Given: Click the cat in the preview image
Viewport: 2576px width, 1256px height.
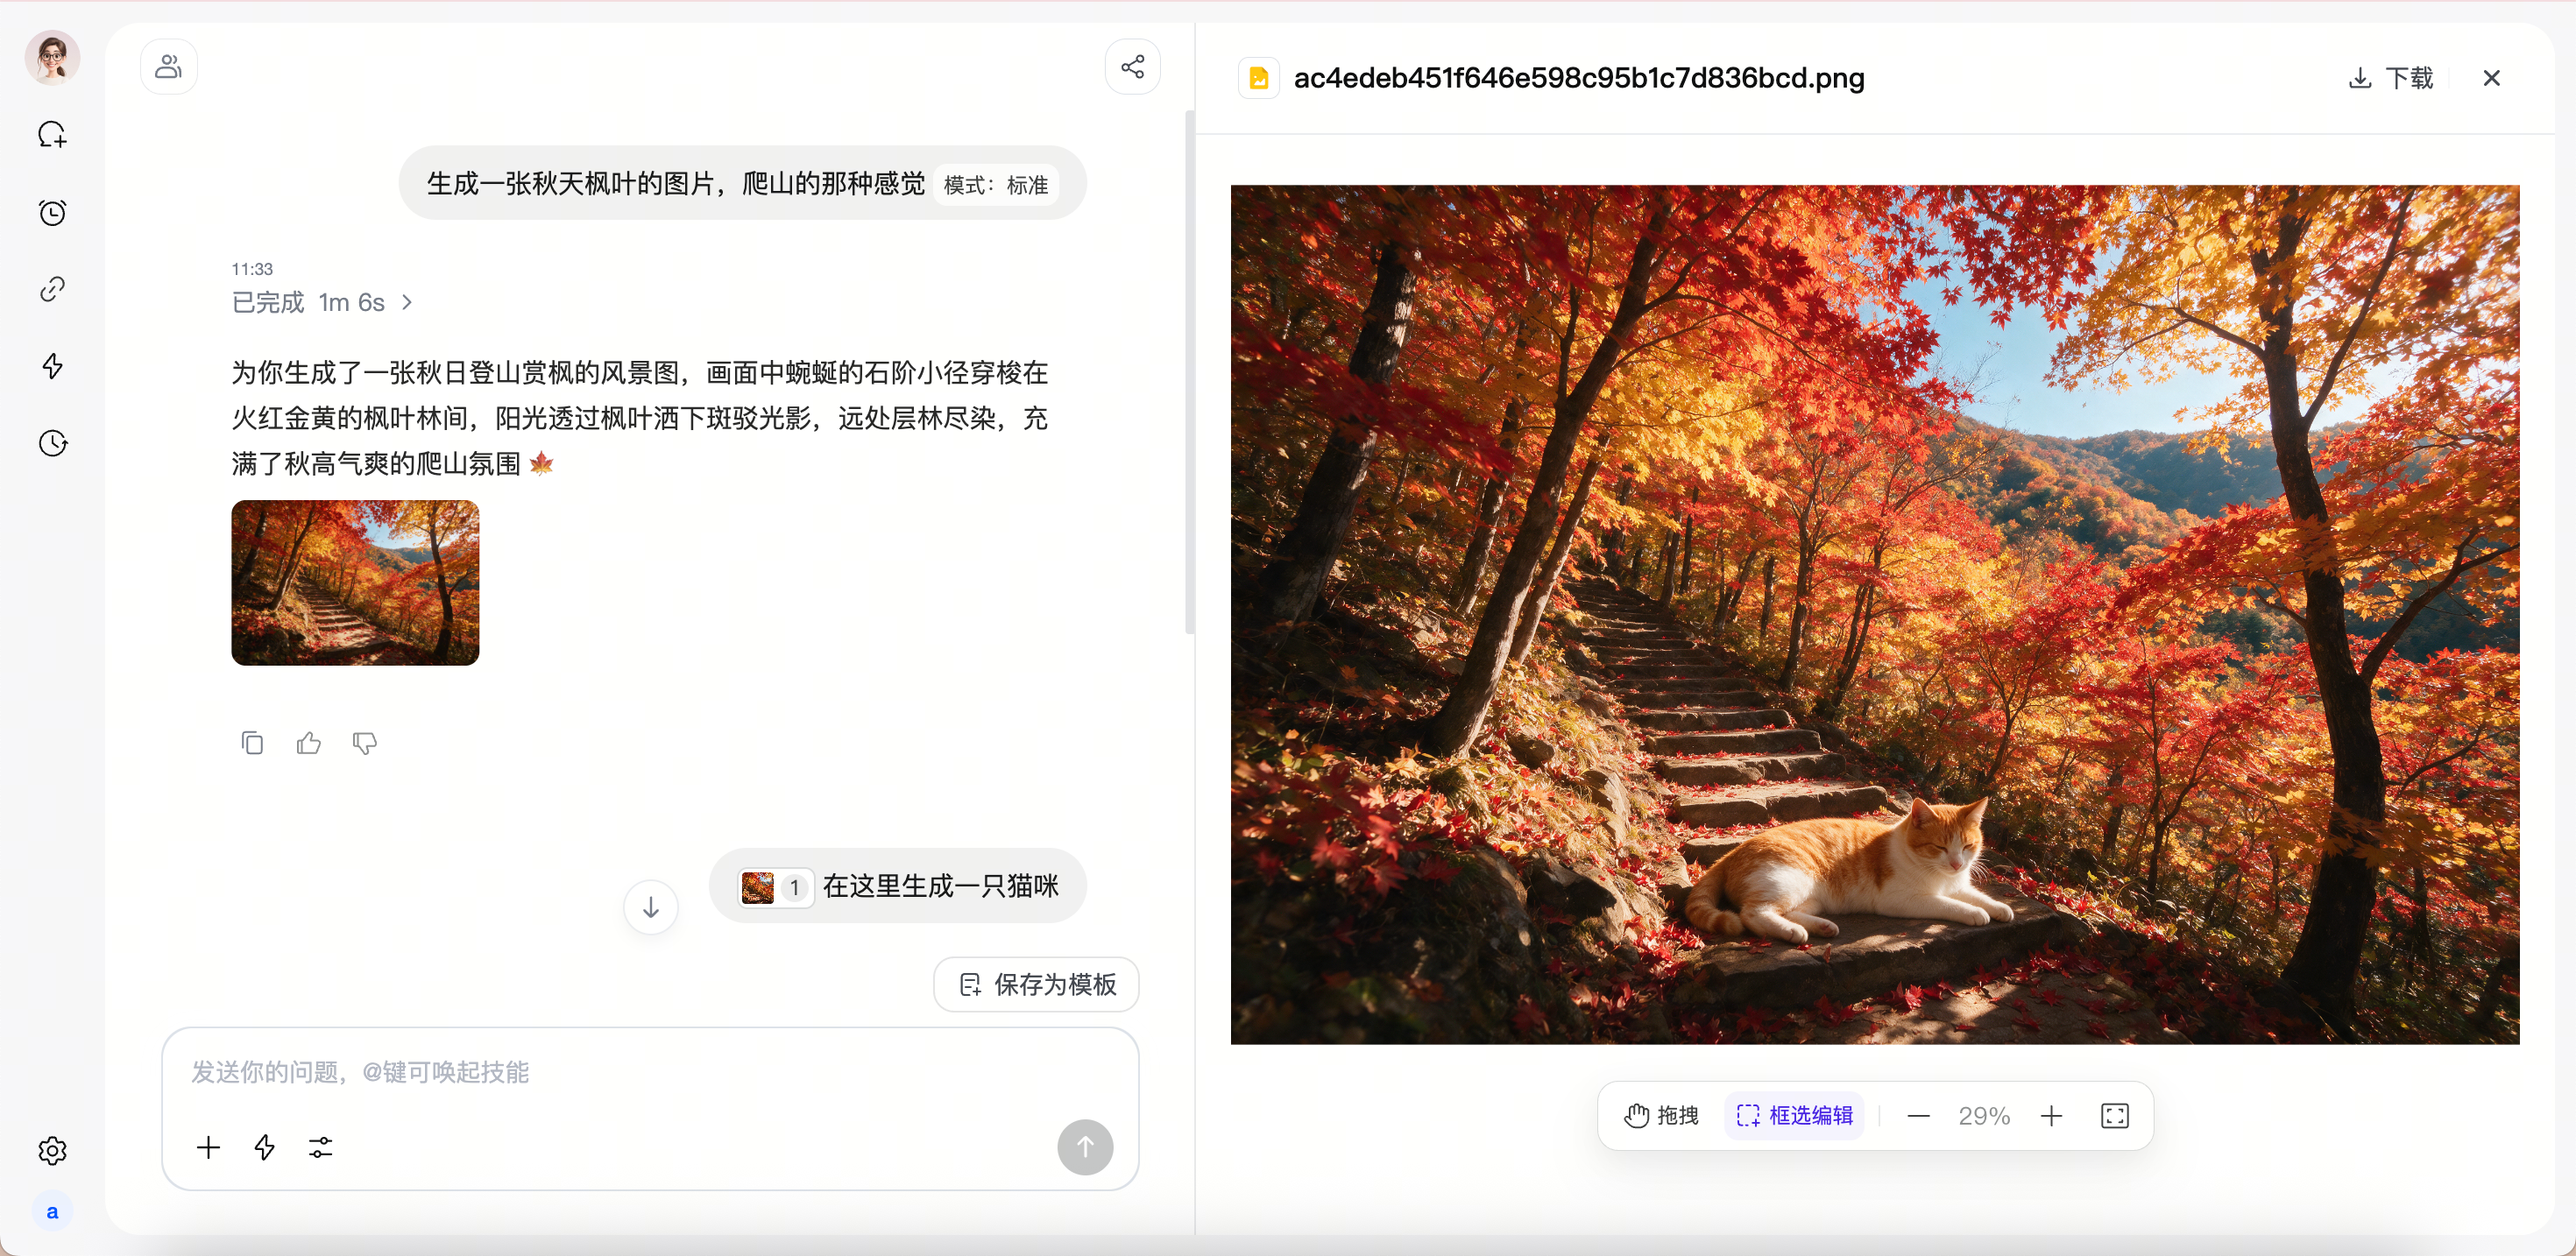Looking at the screenshot, I should point(1850,870).
